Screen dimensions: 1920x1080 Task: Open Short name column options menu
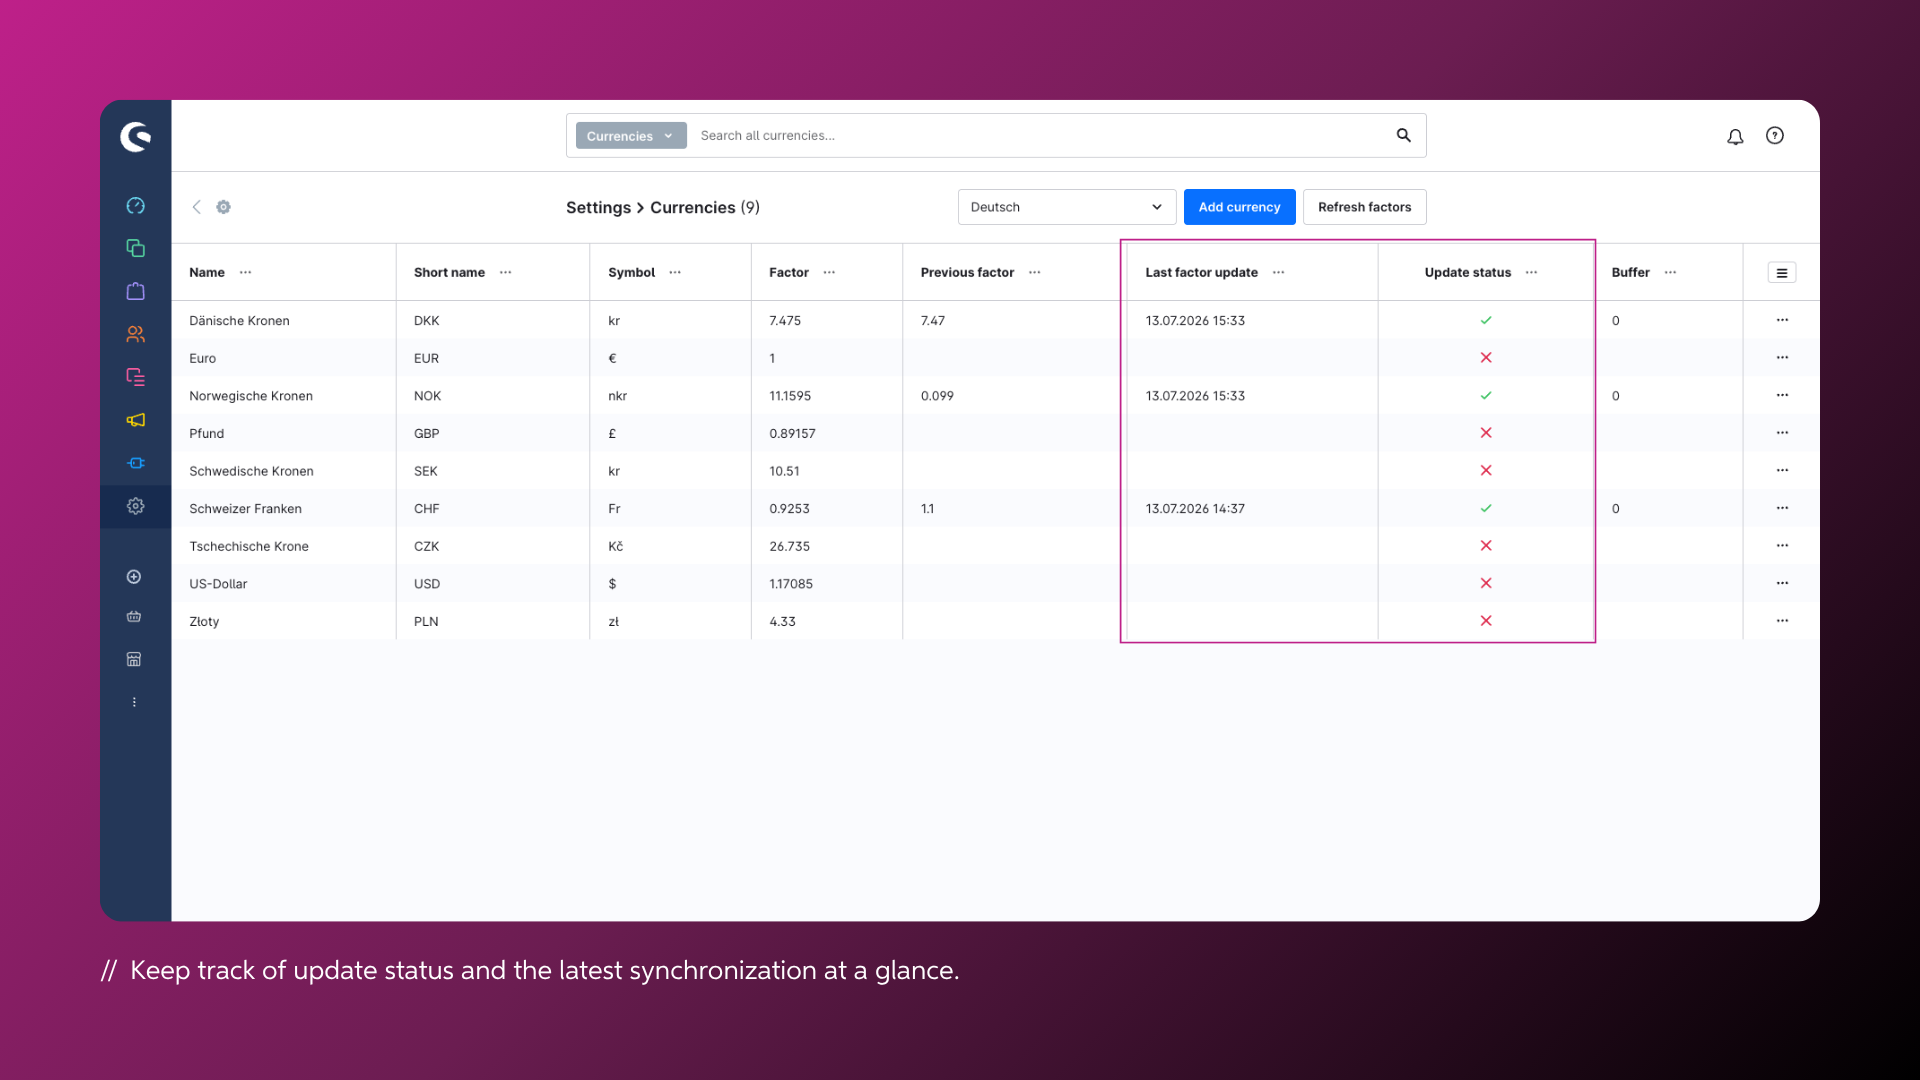pos(506,272)
